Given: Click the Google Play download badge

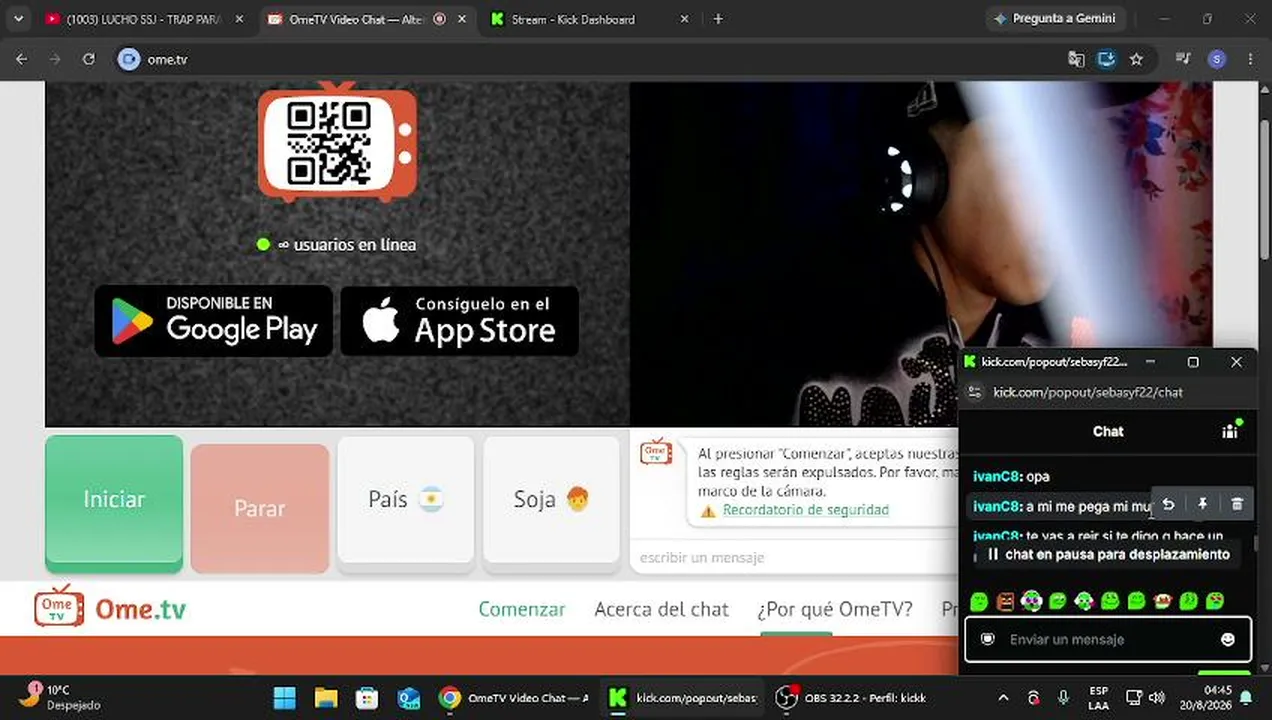Looking at the screenshot, I should [214, 321].
